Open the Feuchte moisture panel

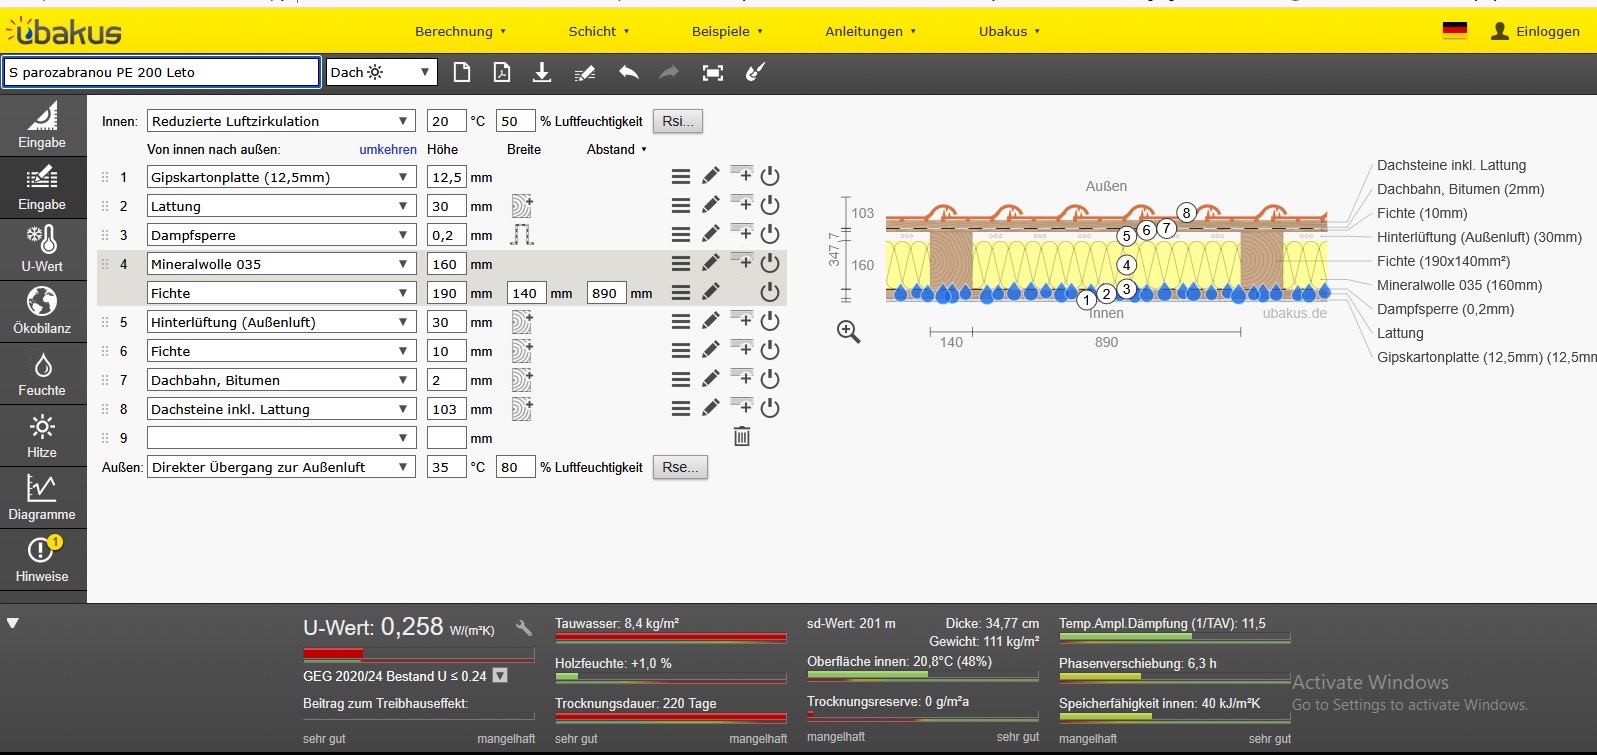42,373
